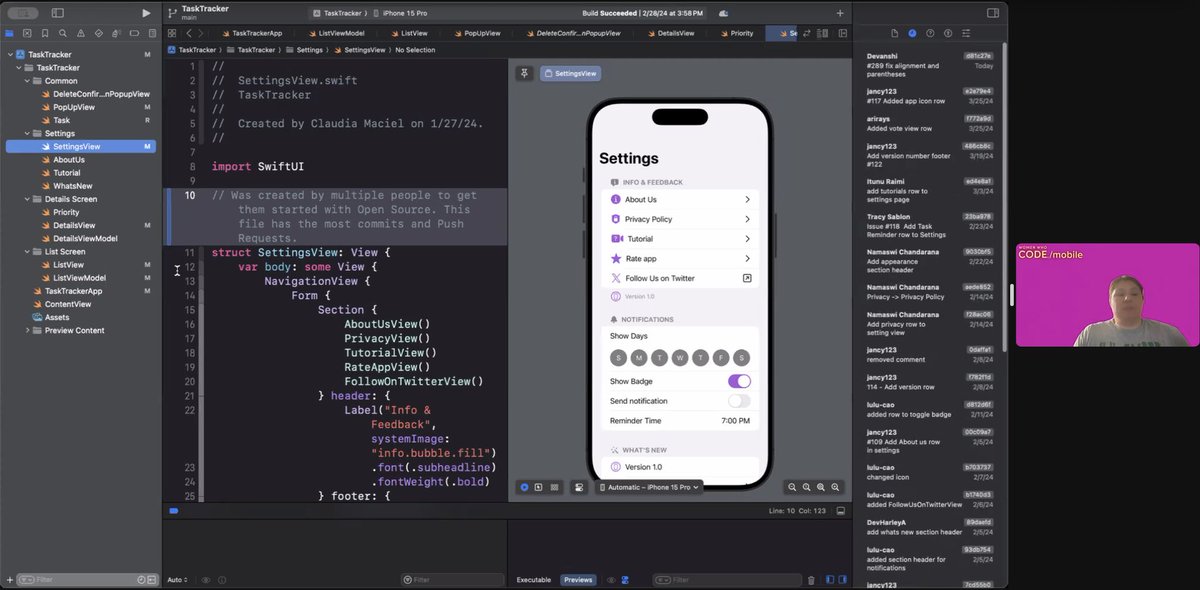Switch to the DetailsView tab

tap(670, 33)
